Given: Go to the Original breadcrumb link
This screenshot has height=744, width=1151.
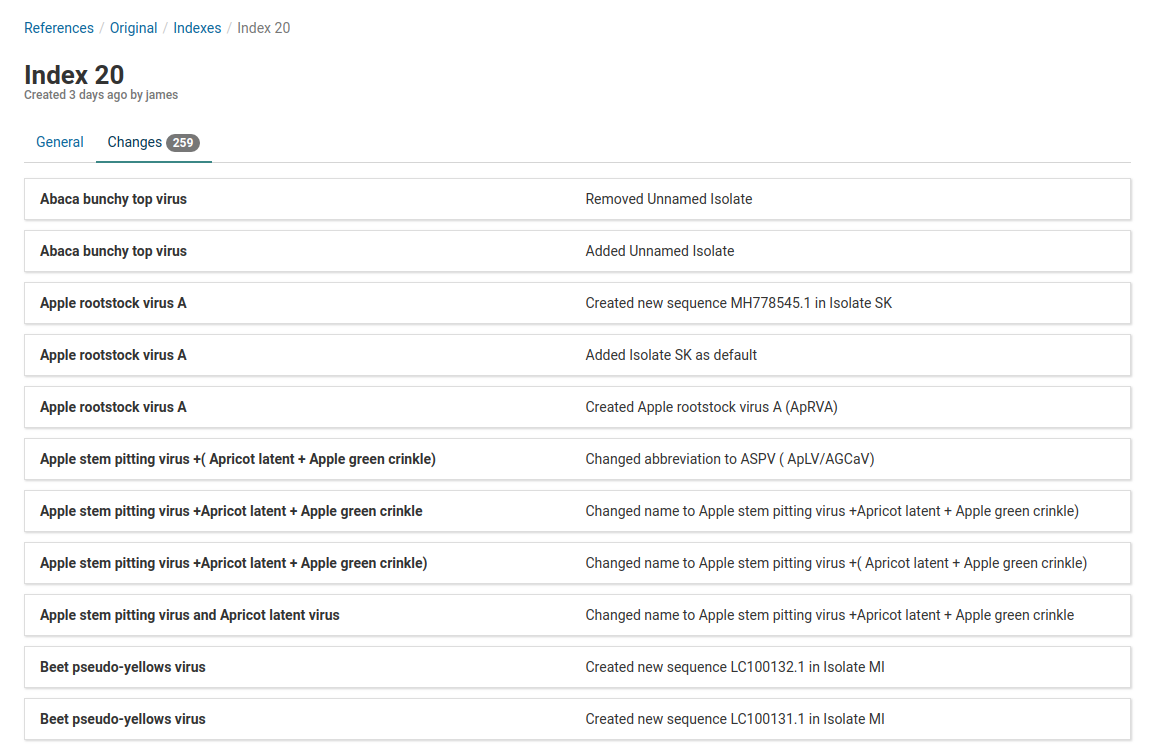Looking at the screenshot, I should click(x=133, y=28).
